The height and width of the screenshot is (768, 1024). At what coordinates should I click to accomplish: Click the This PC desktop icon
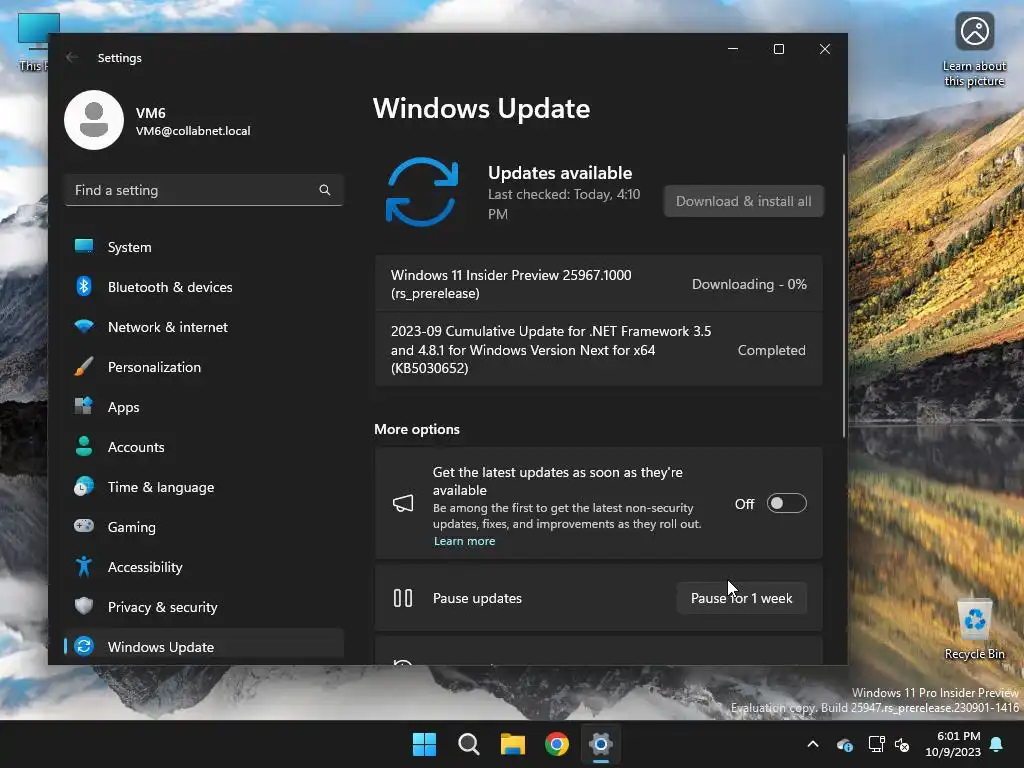pyautogui.click(x=34, y=42)
